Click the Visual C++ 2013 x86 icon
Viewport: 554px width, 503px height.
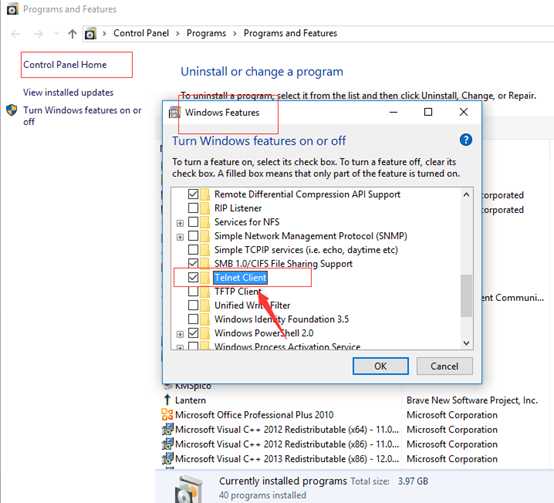167,458
